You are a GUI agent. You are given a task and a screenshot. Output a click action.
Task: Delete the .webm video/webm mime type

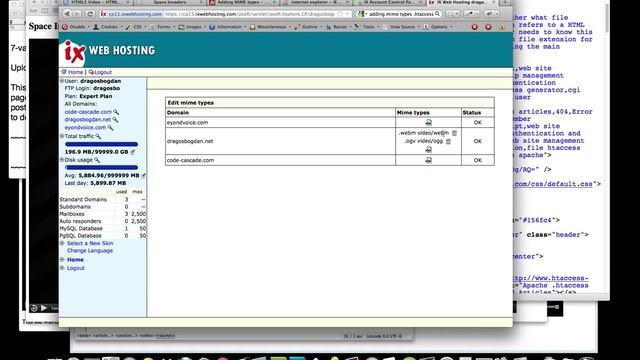454,133
